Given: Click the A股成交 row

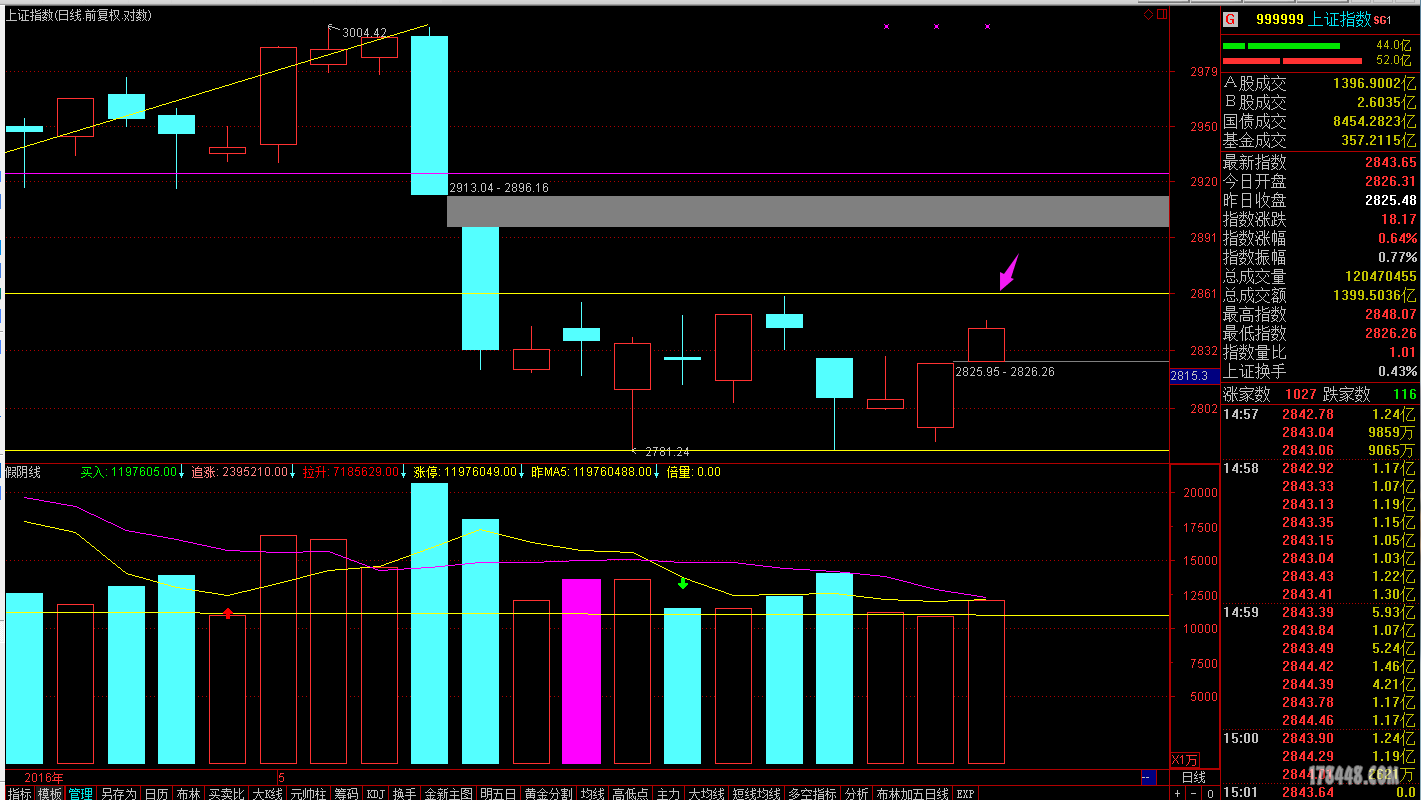Looking at the screenshot, I should 1320,84.
